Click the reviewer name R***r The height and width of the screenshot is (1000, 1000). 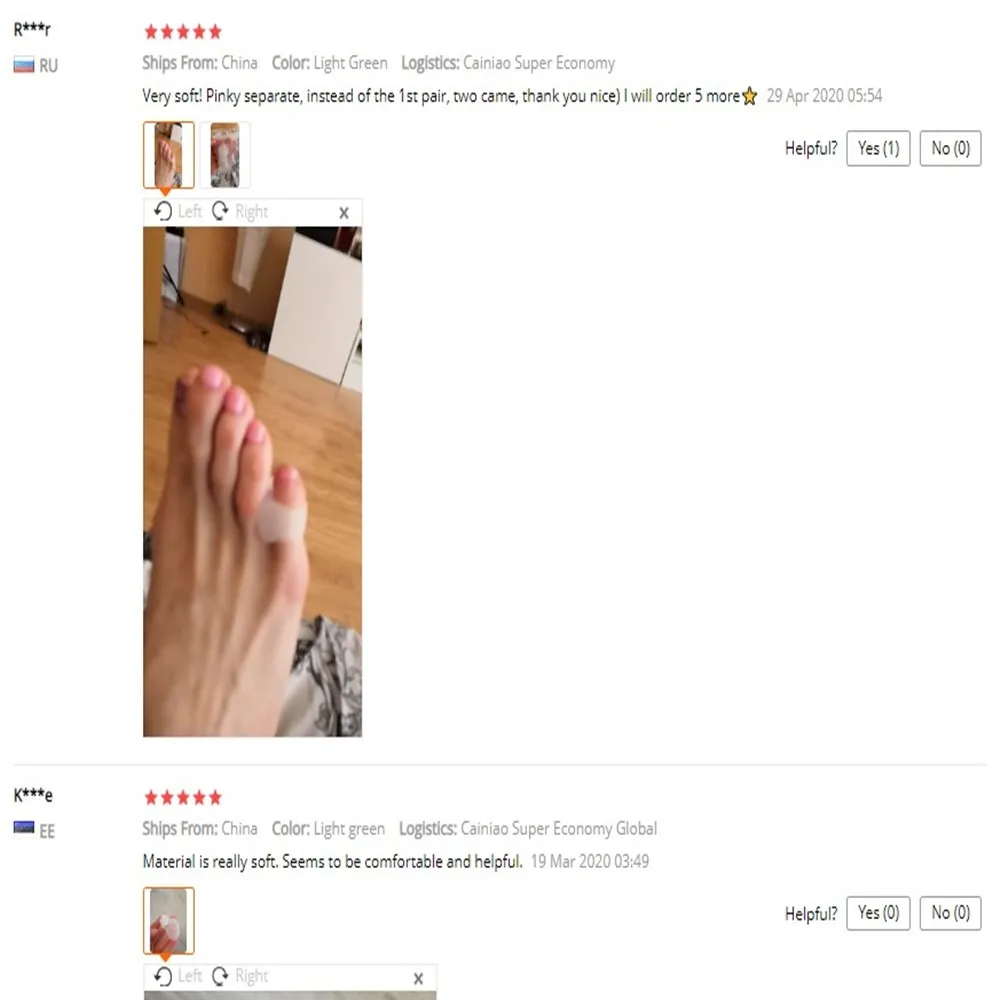(x=32, y=29)
